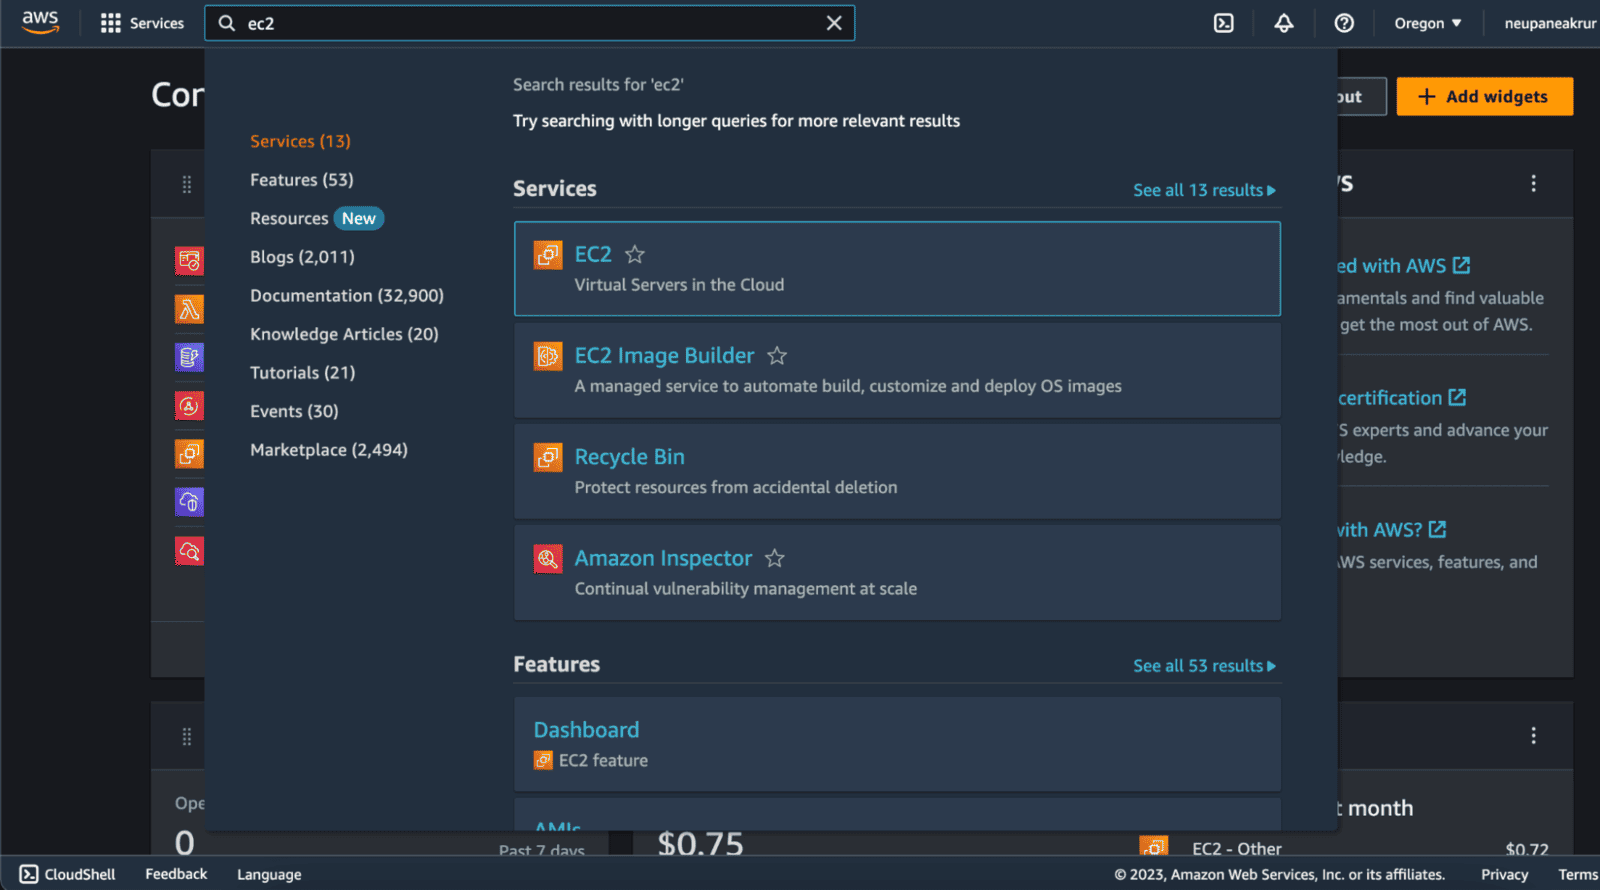
Task: Favorite EC2 Image Builder with star
Action: coord(777,356)
